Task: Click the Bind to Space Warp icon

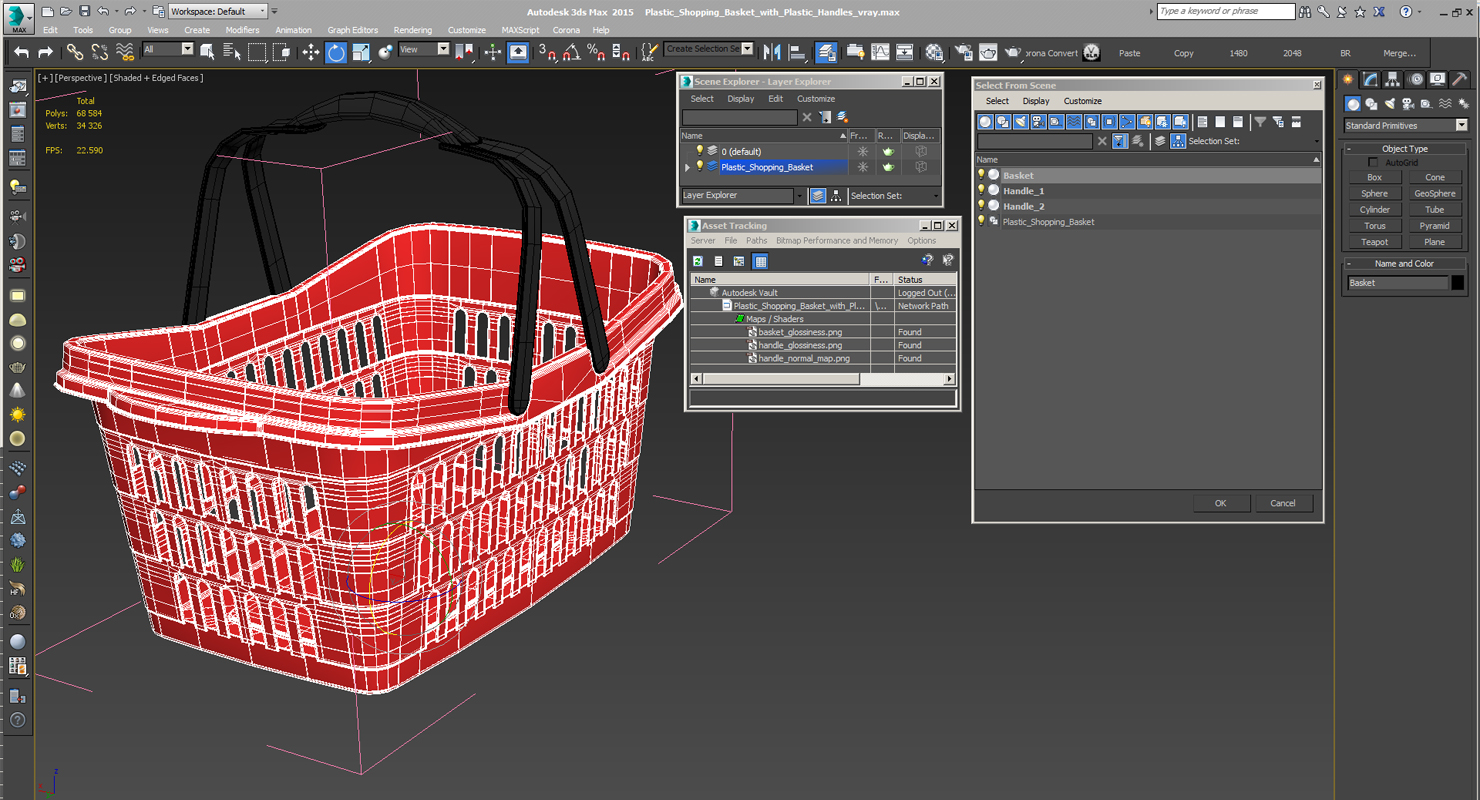Action: click(125, 52)
